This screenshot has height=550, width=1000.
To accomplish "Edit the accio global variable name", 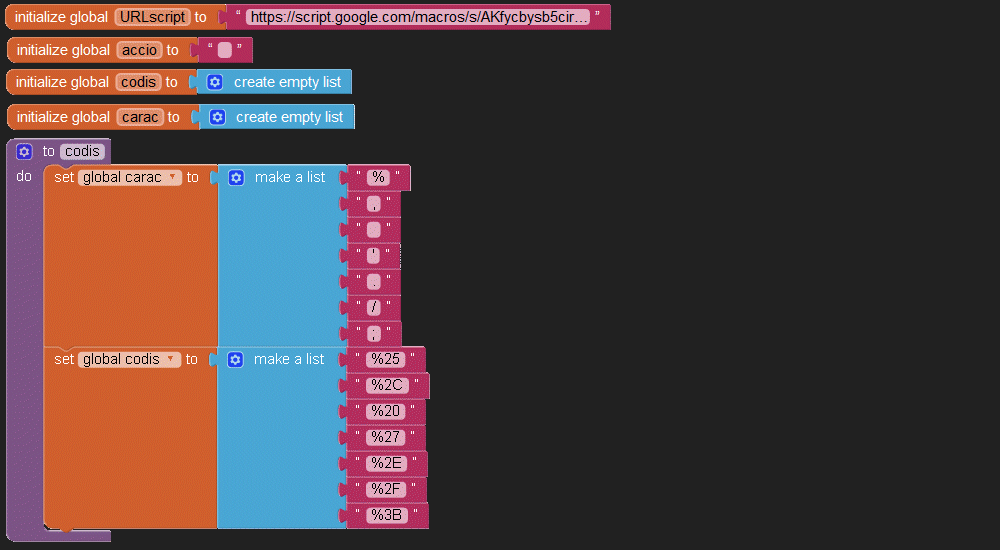I will click(x=139, y=50).
